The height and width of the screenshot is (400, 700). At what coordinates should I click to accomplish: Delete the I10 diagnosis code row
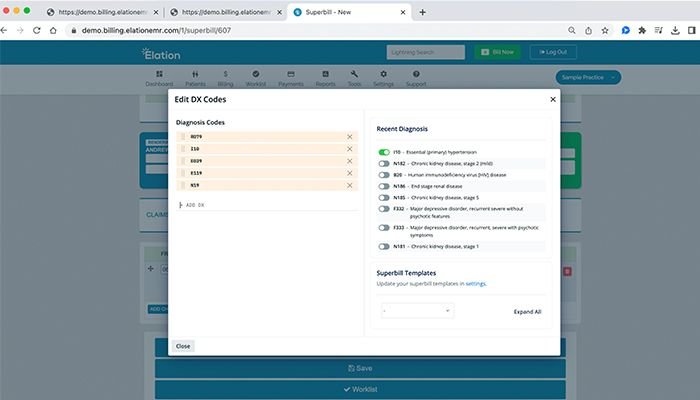pyautogui.click(x=349, y=149)
